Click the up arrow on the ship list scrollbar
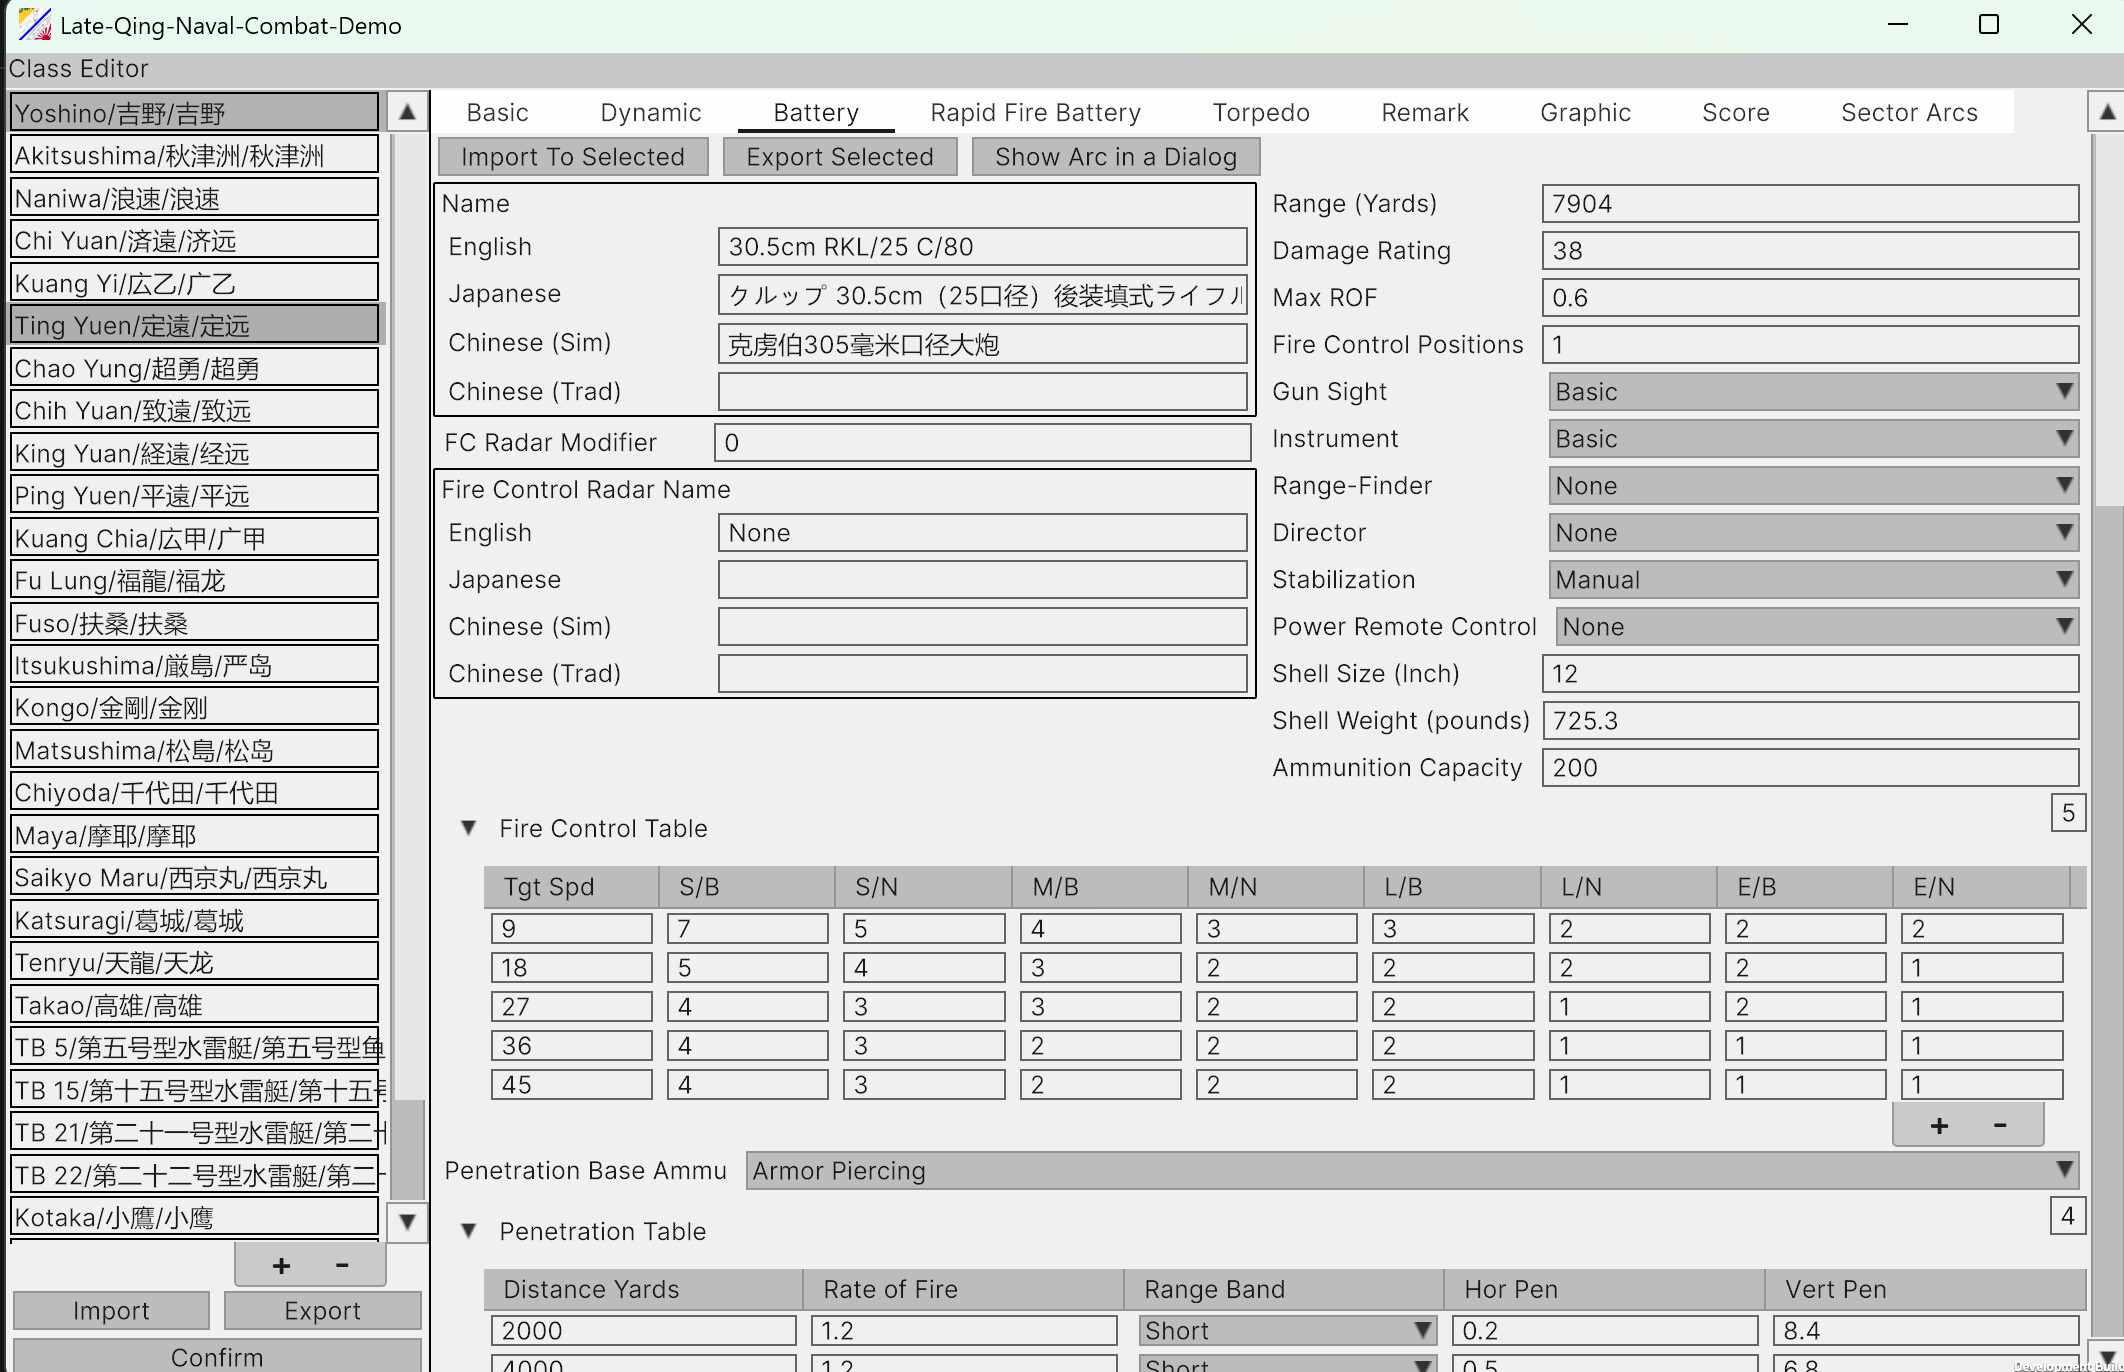The height and width of the screenshot is (1372, 2124). [x=406, y=112]
